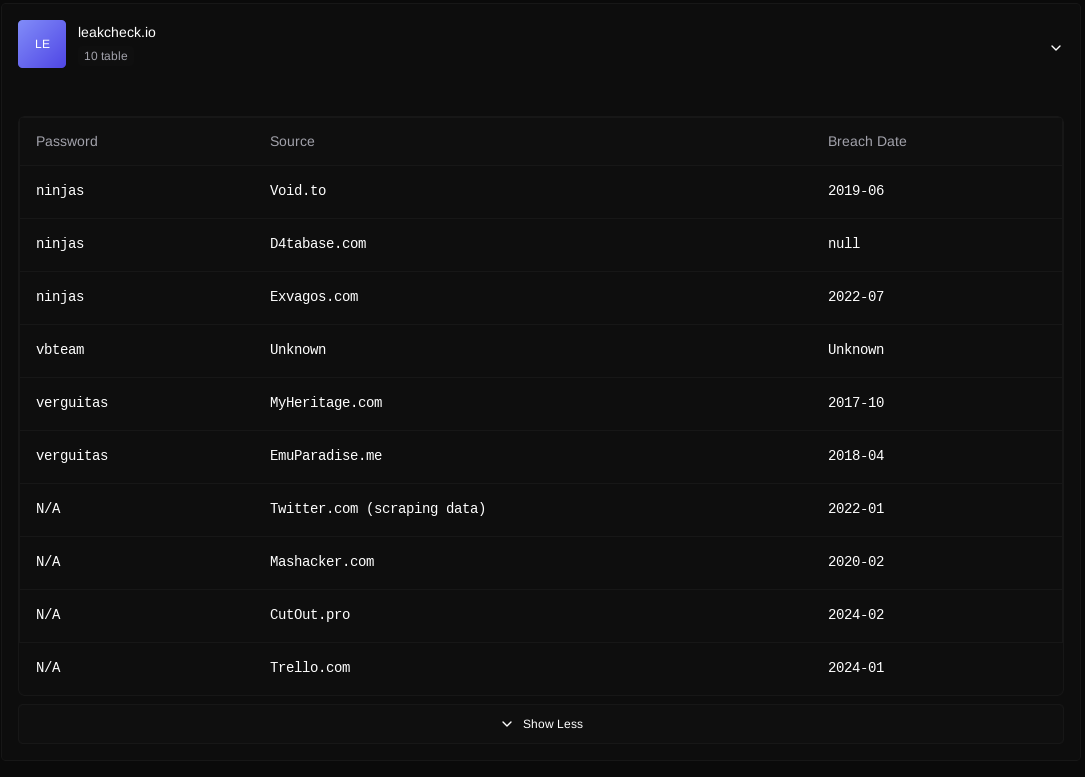Click the purple LE avatar icon
Image resolution: width=1085 pixels, height=777 pixels.
(x=42, y=44)
